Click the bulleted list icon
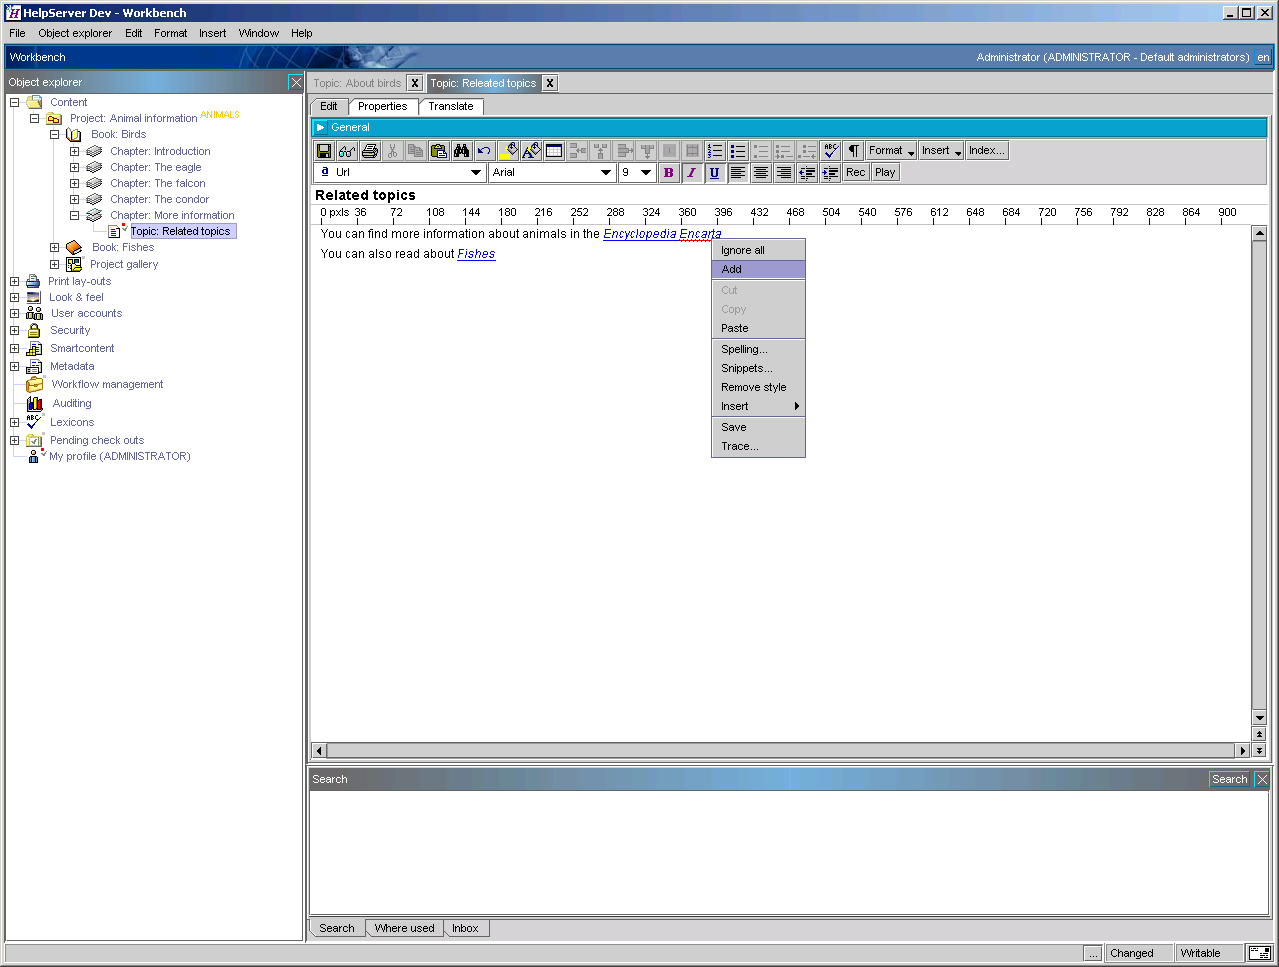 [x=738, y=151]
